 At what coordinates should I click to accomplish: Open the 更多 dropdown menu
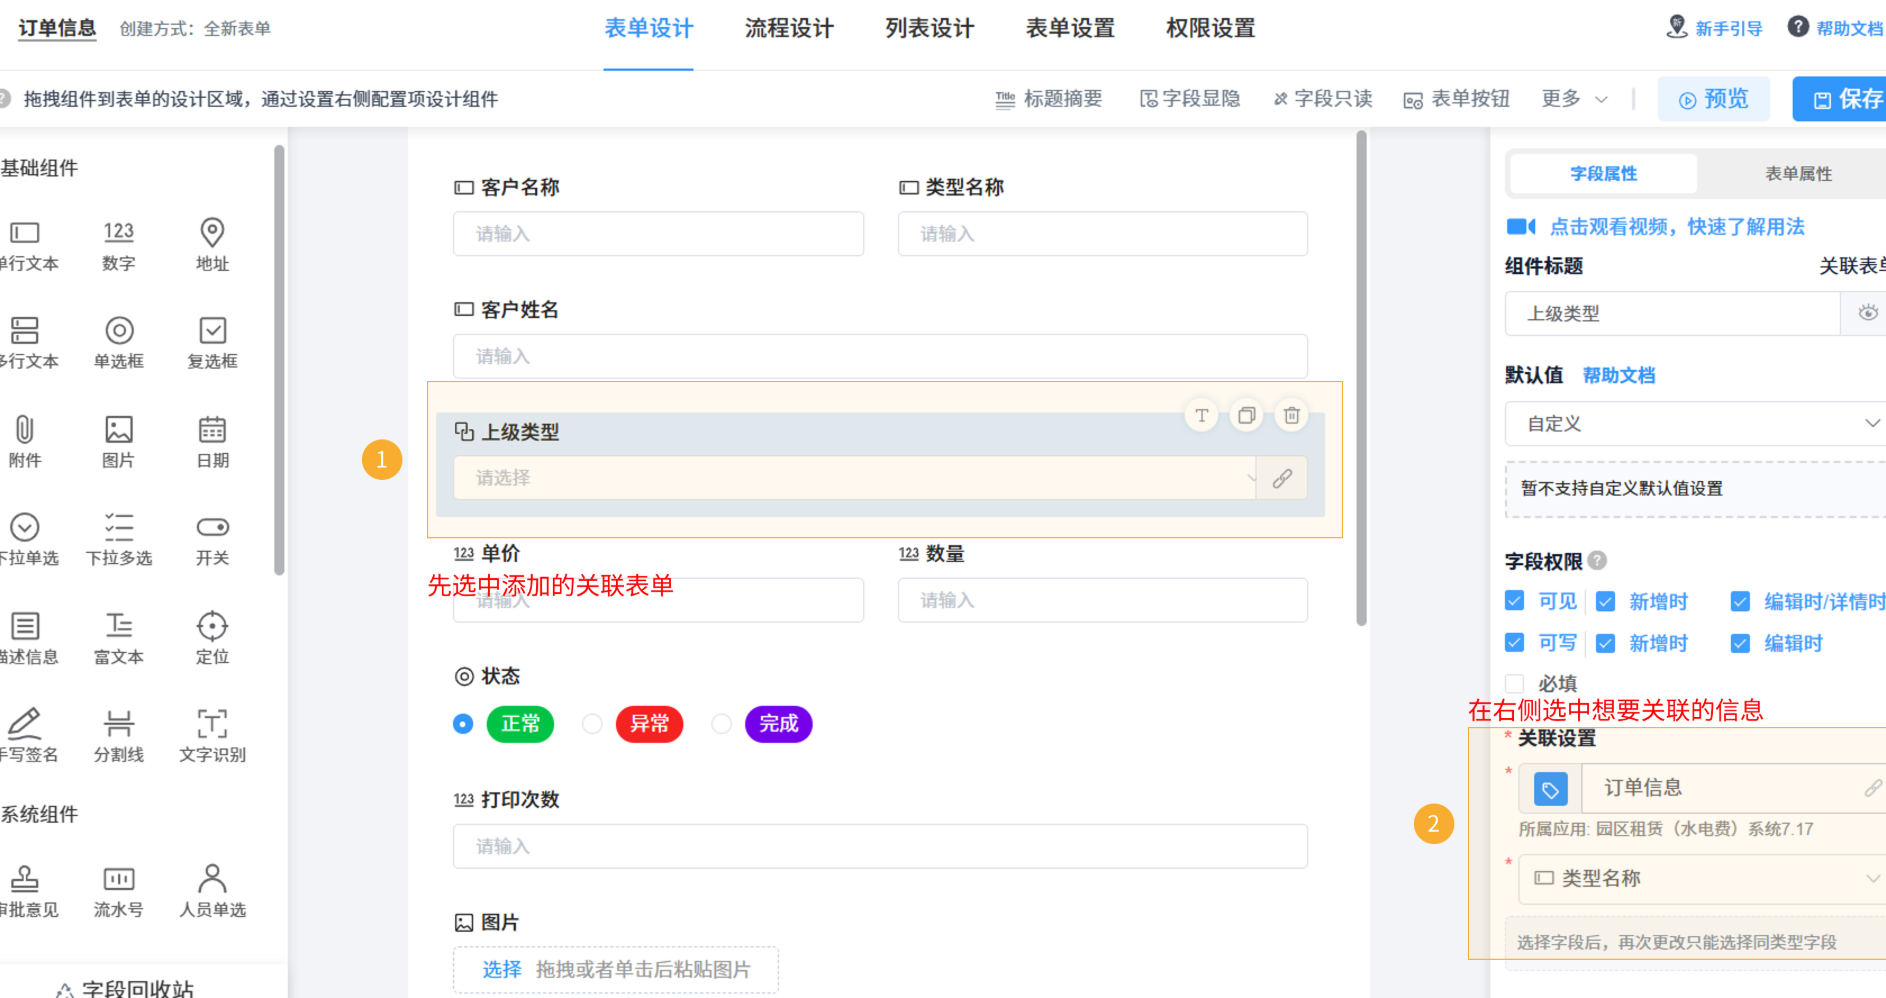1575,99
